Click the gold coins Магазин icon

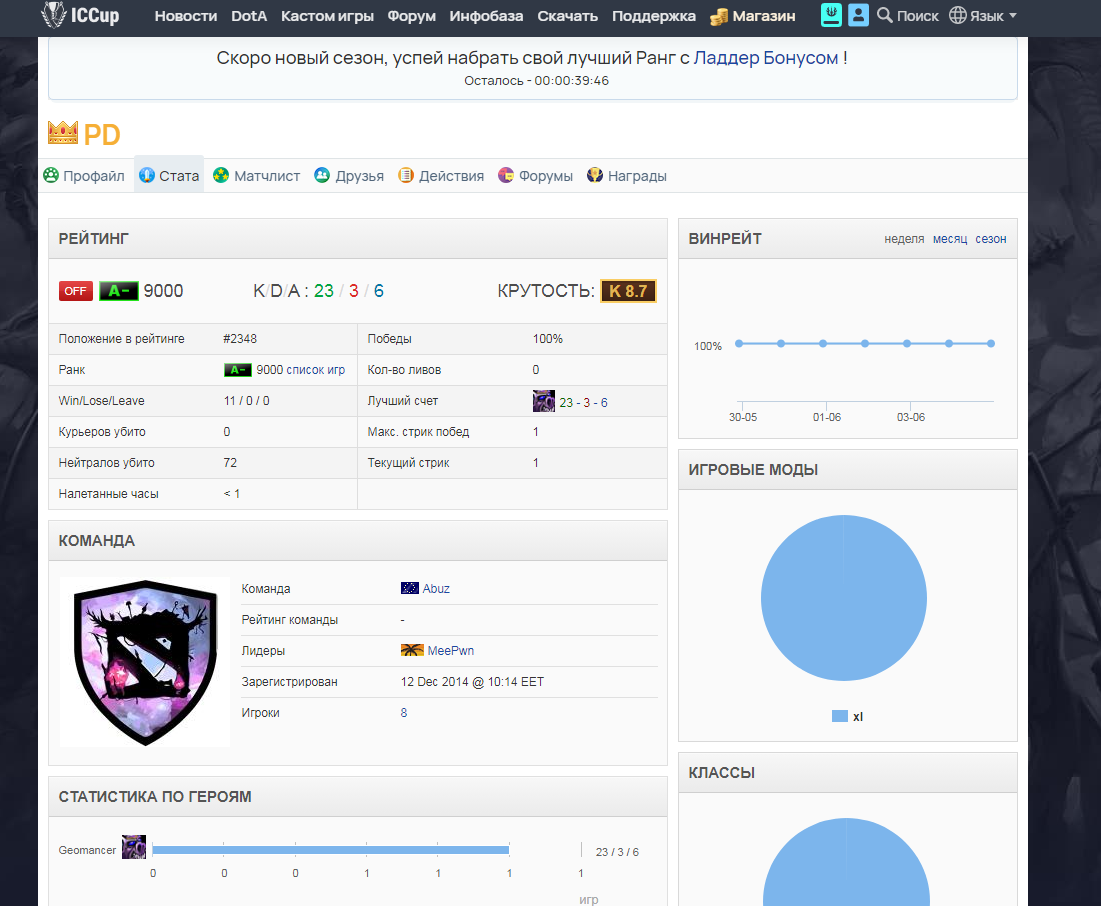[719, 16]
